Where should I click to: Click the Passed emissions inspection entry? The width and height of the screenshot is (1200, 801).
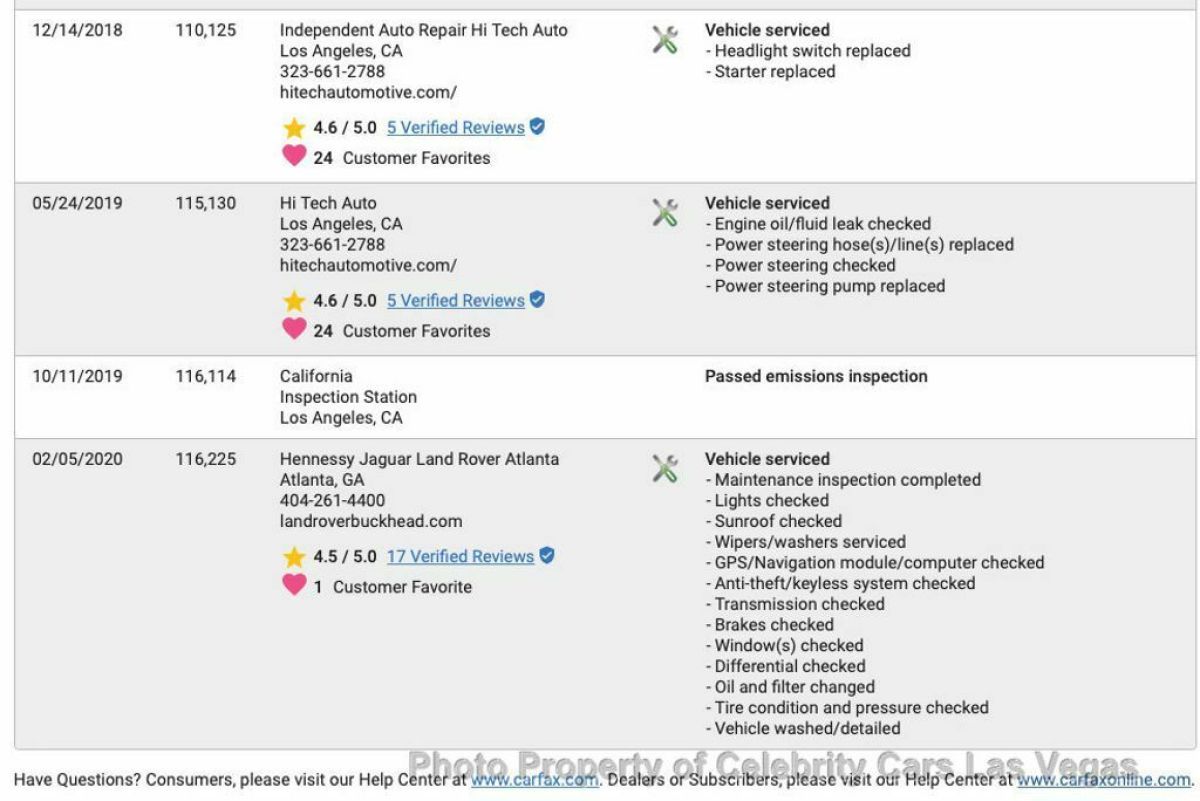coord(816,377)
